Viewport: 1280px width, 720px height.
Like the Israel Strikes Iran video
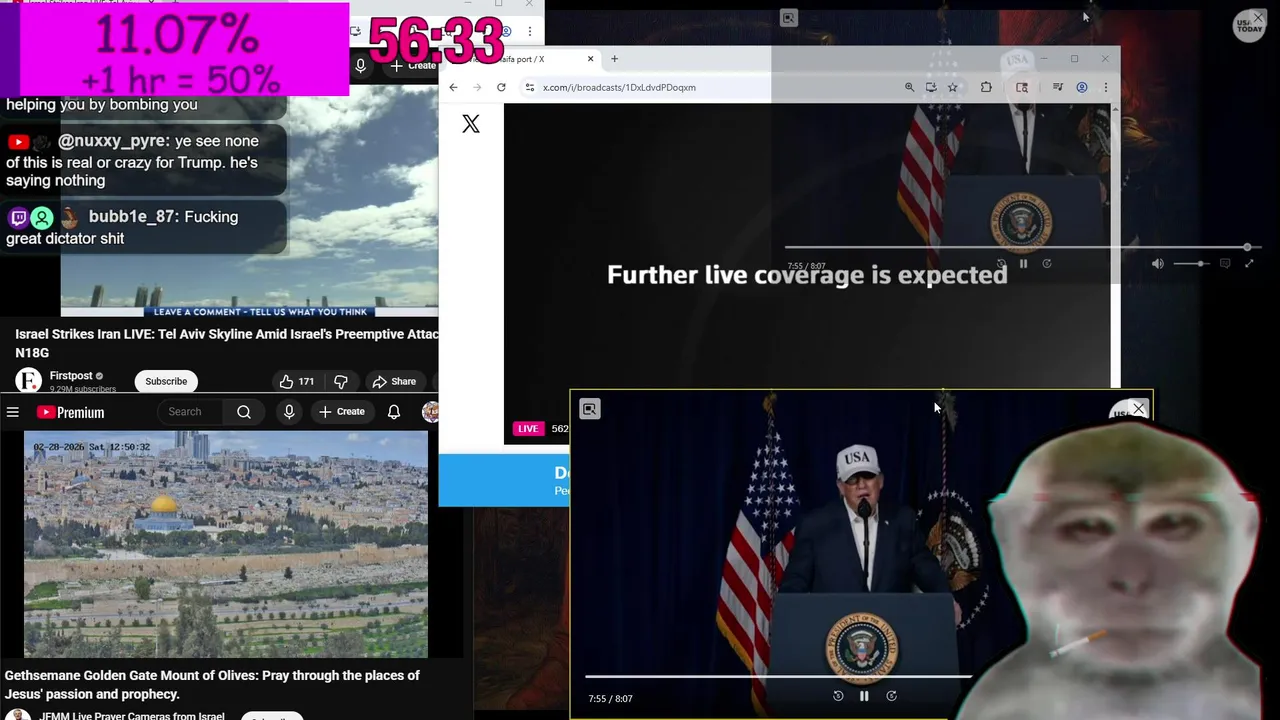(297, 381)
